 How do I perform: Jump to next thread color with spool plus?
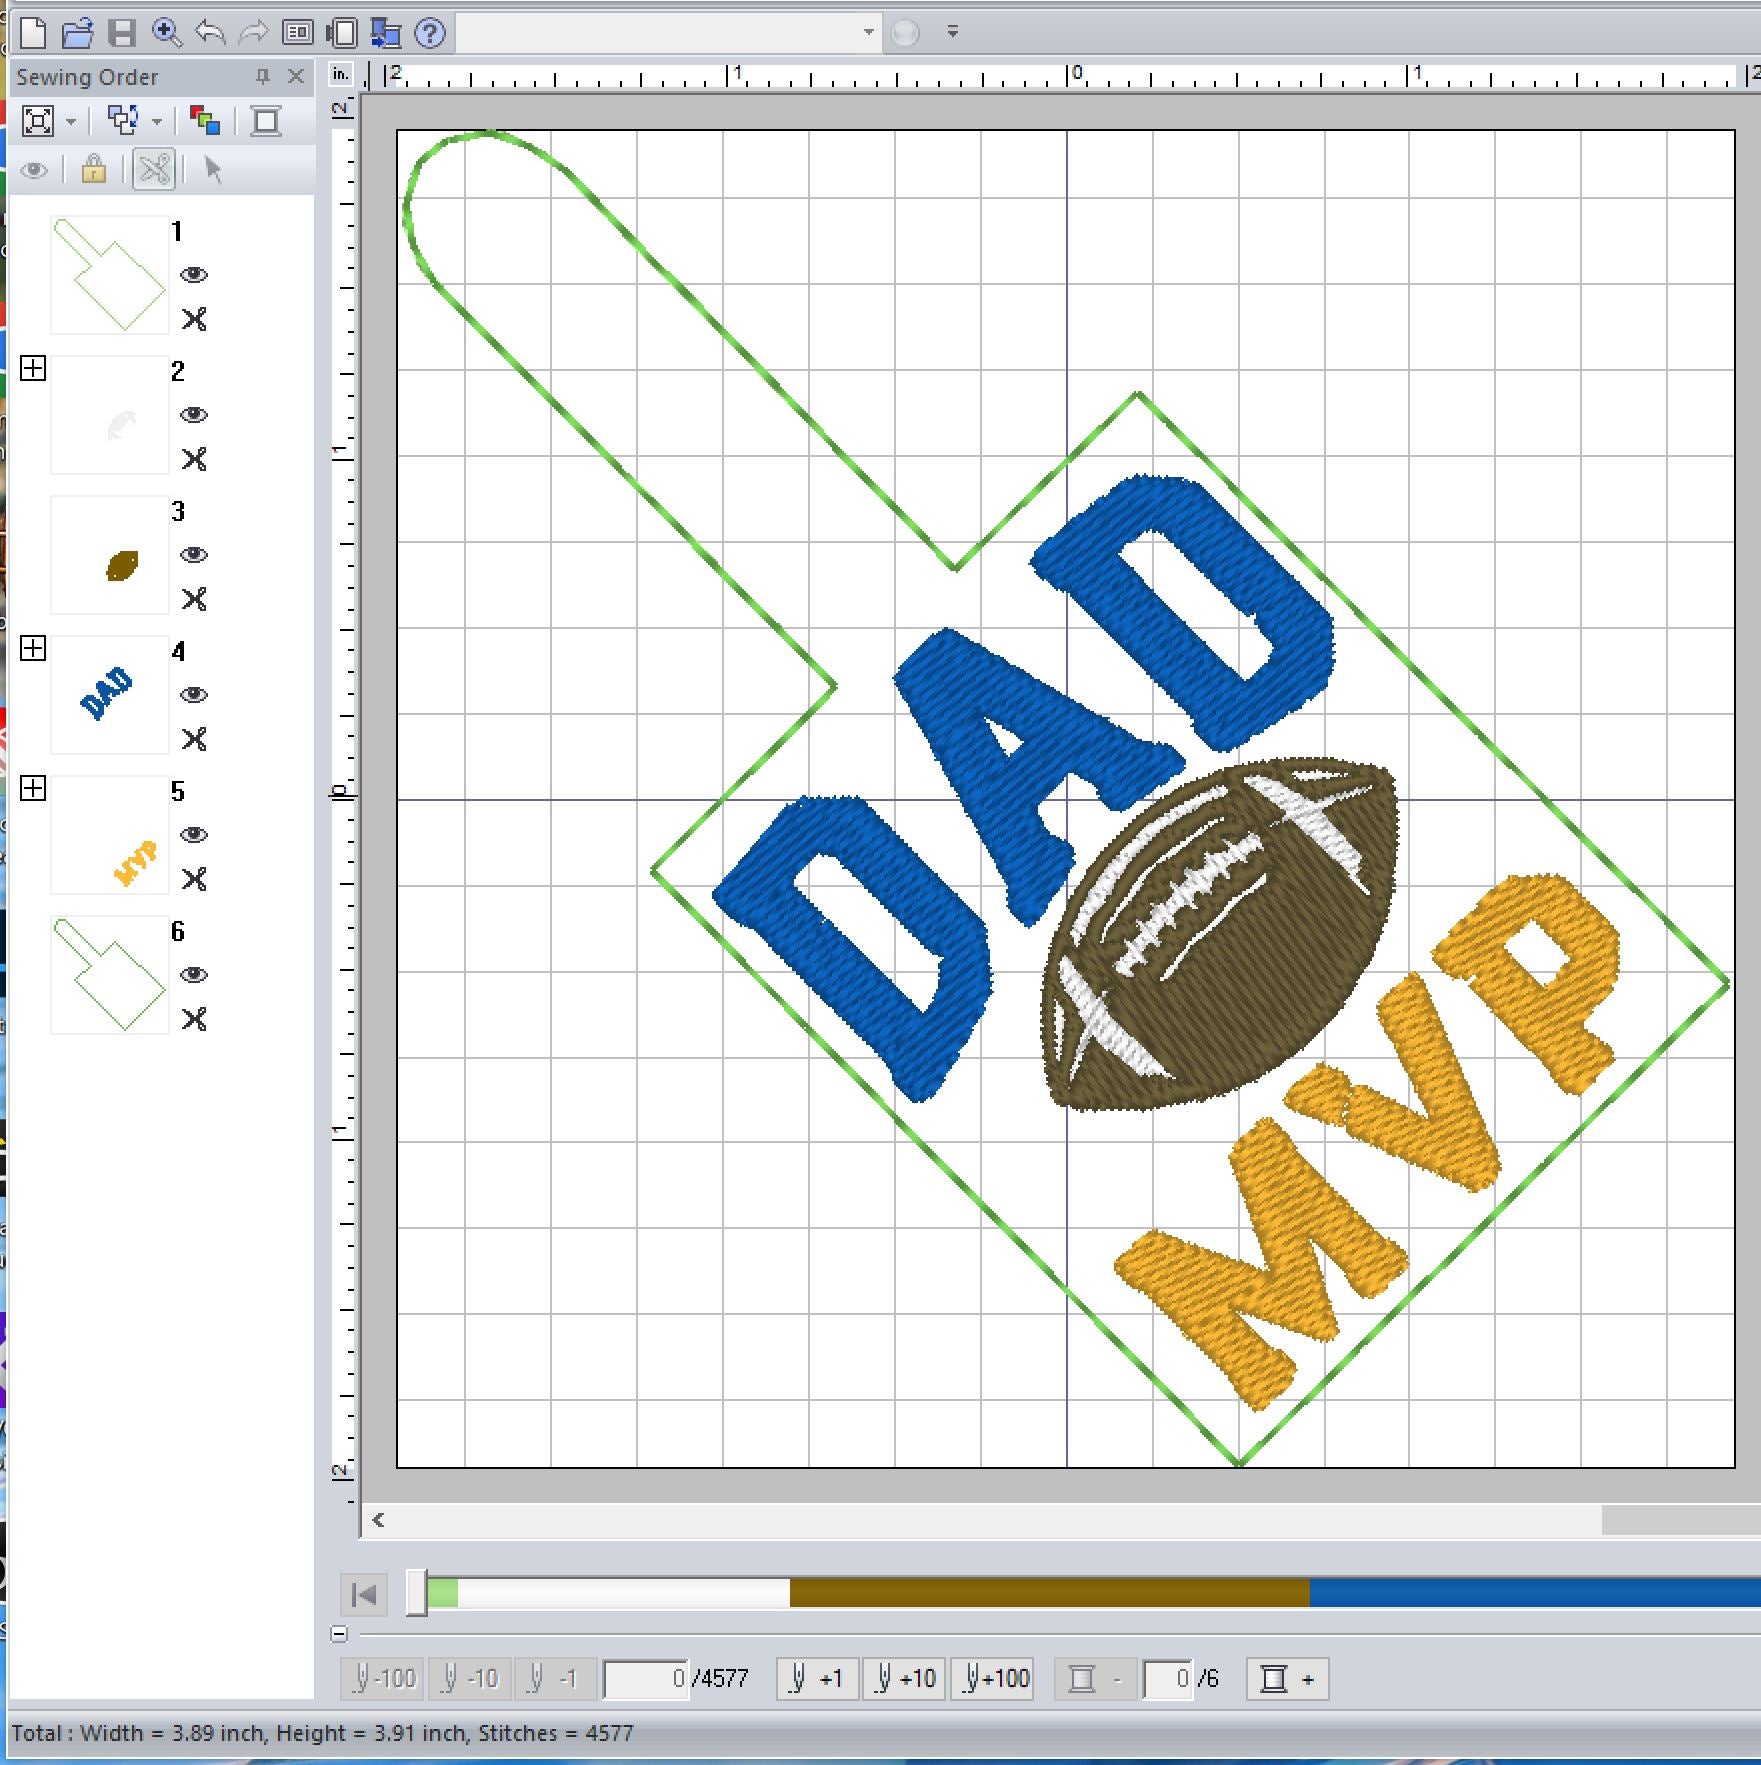tap(1287, 1679)
